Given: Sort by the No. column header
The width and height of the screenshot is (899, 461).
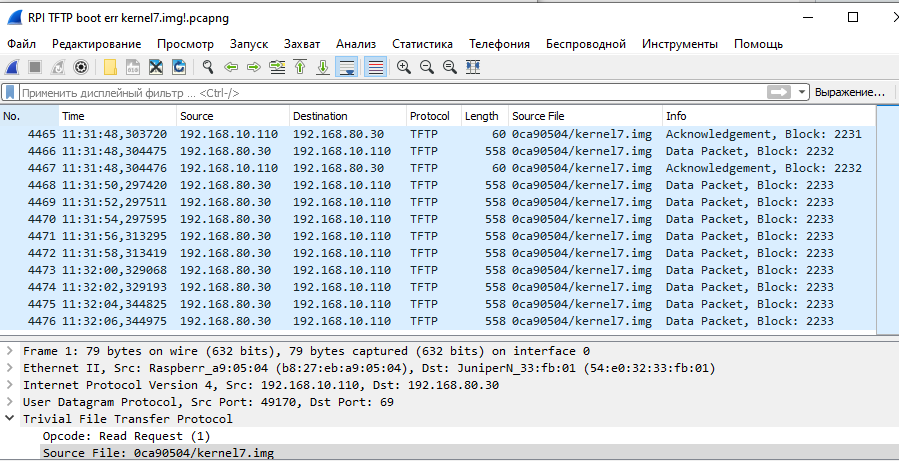Looking at the screenshot, I should [x=29, y=116].
